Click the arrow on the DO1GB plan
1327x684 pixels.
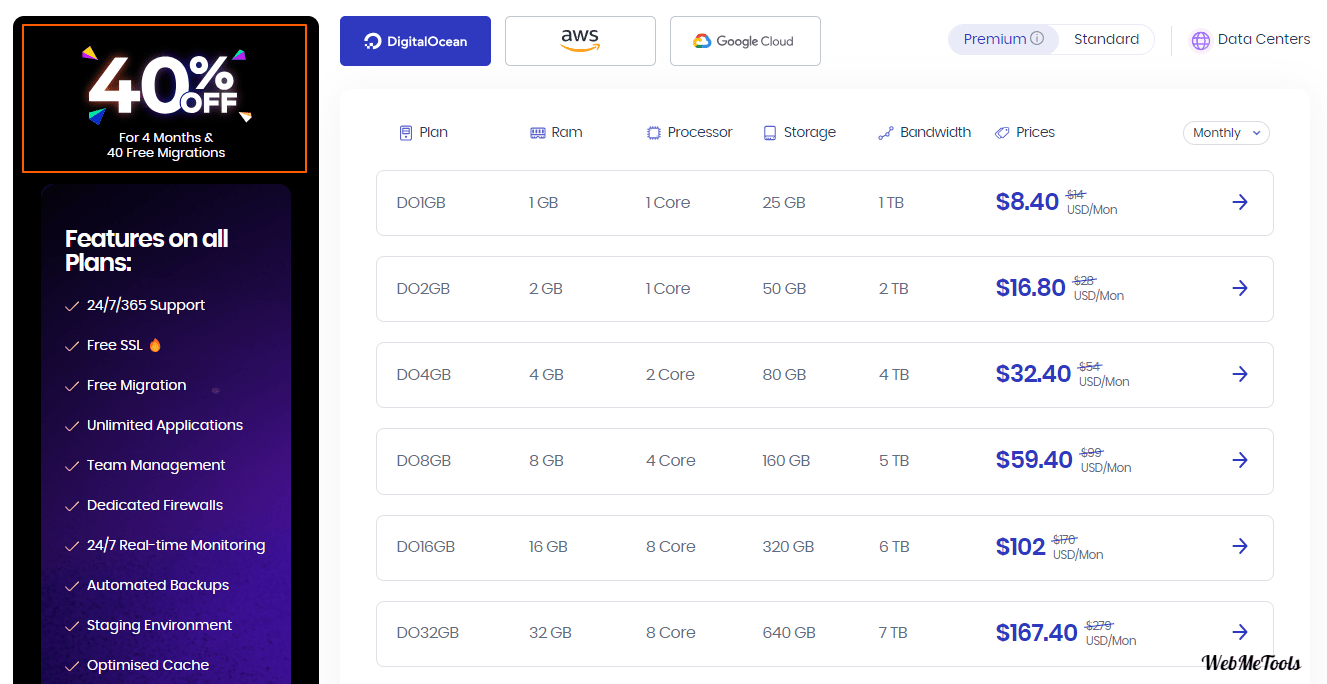[x=1240, y=202]
